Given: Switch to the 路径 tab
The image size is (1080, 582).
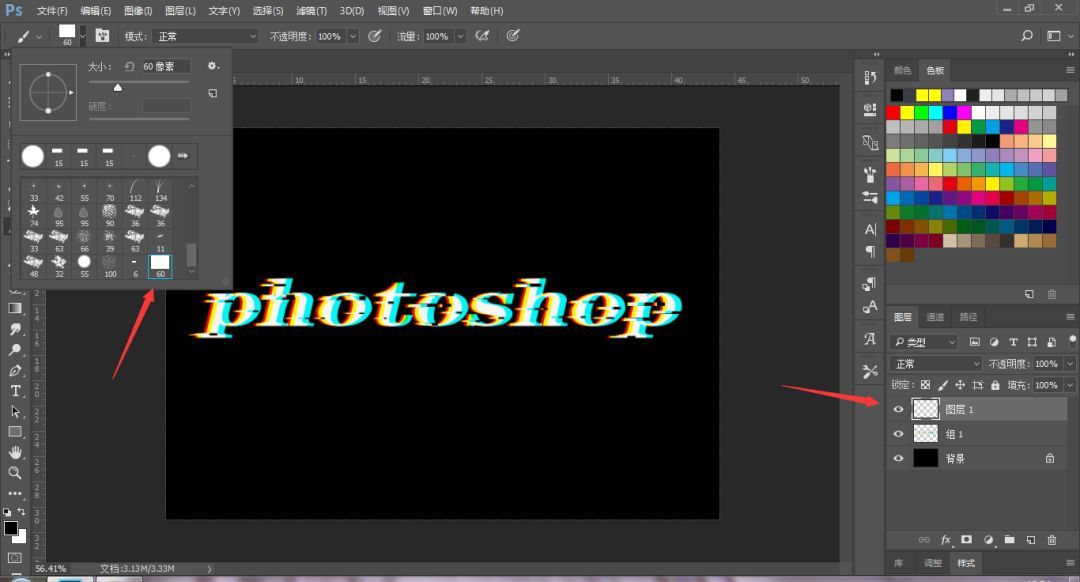Looking at the screenshot, I should point(968,317).
